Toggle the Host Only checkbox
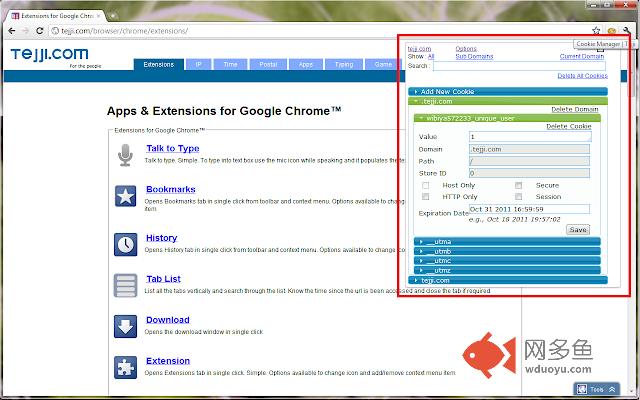The width and height of the screenshot is (640, 400). click(x=425, y=185)
